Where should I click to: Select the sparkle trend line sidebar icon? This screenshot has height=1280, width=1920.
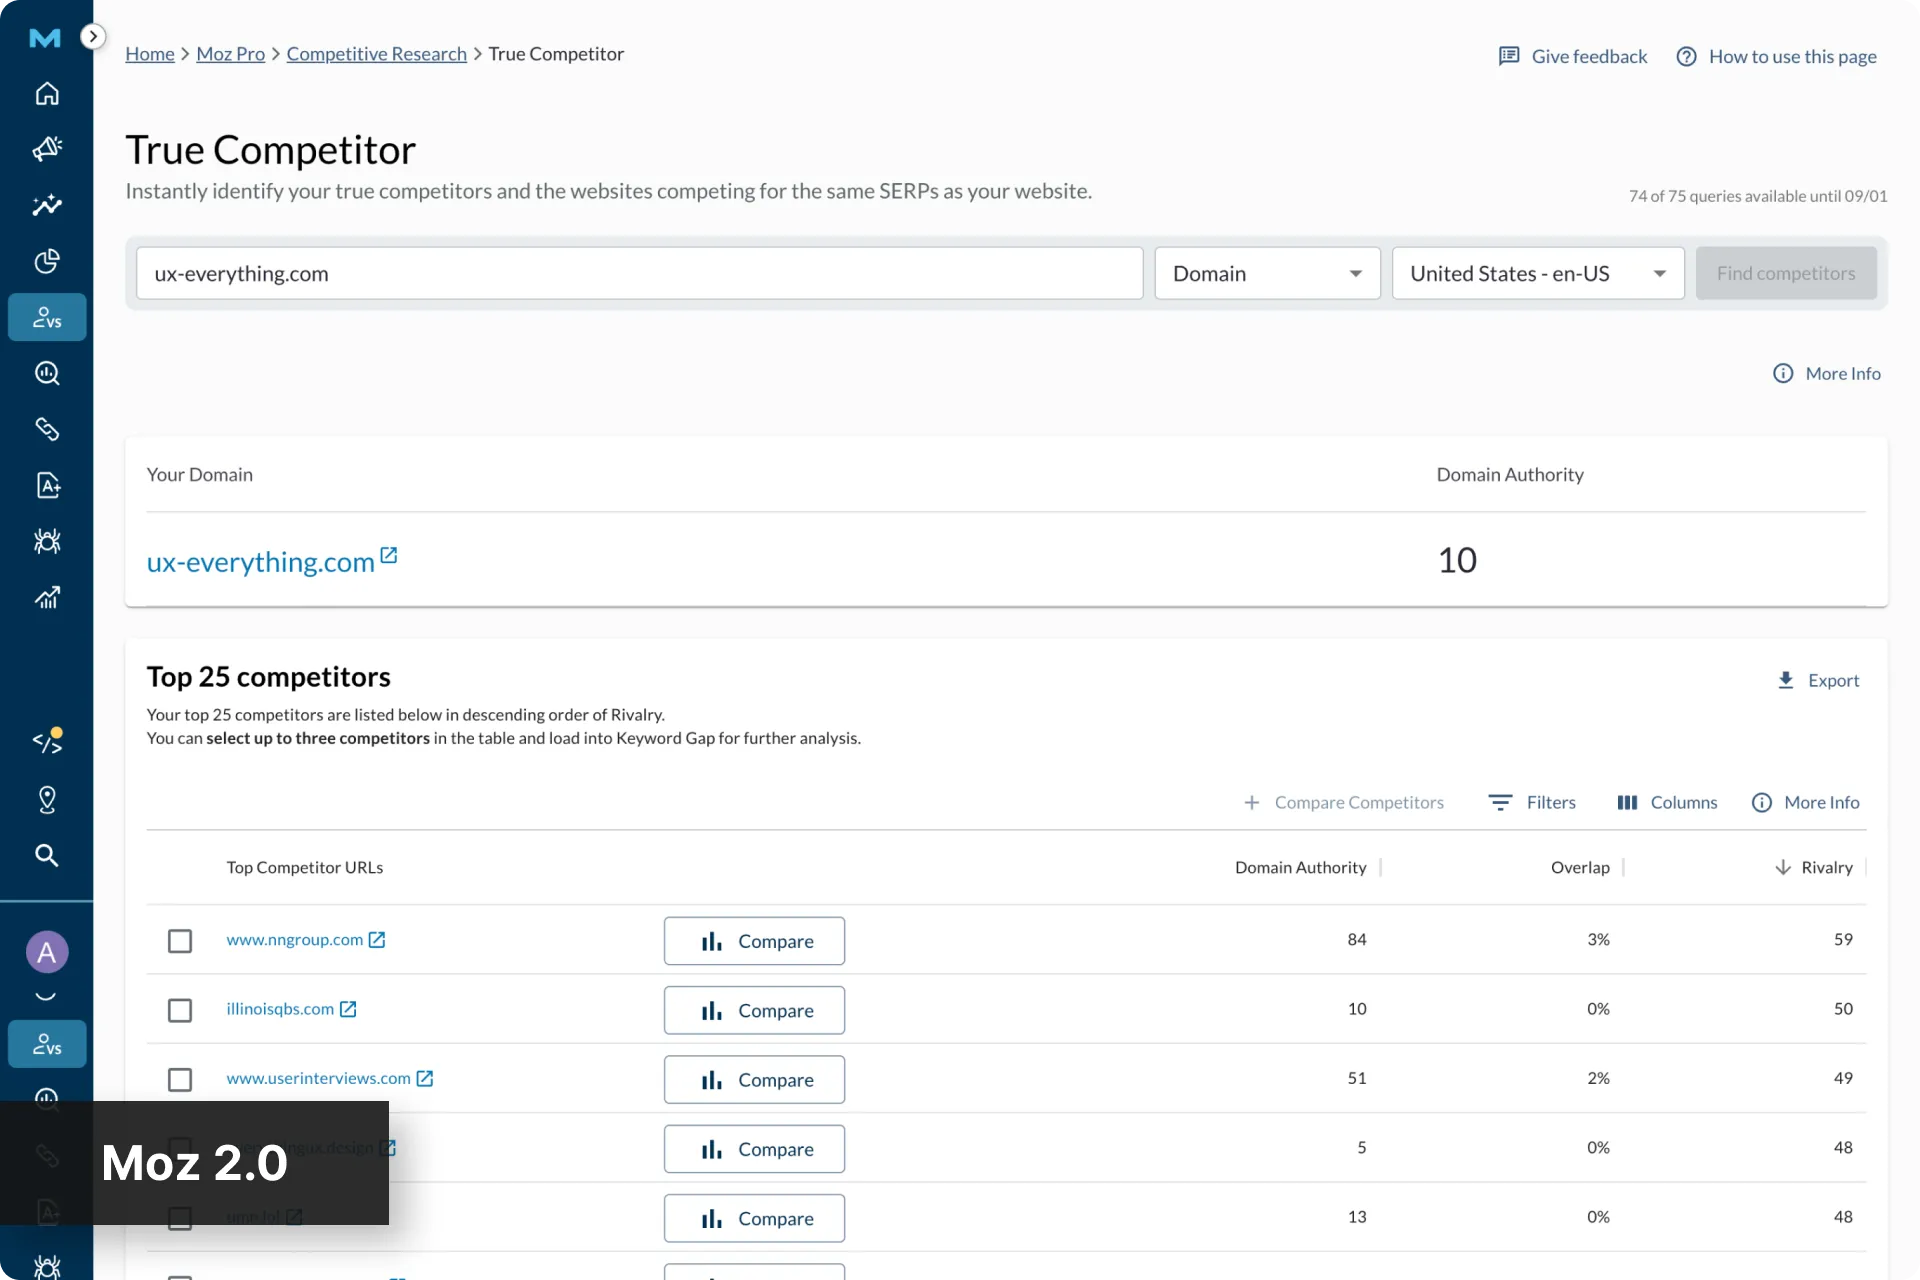point(47,205)
